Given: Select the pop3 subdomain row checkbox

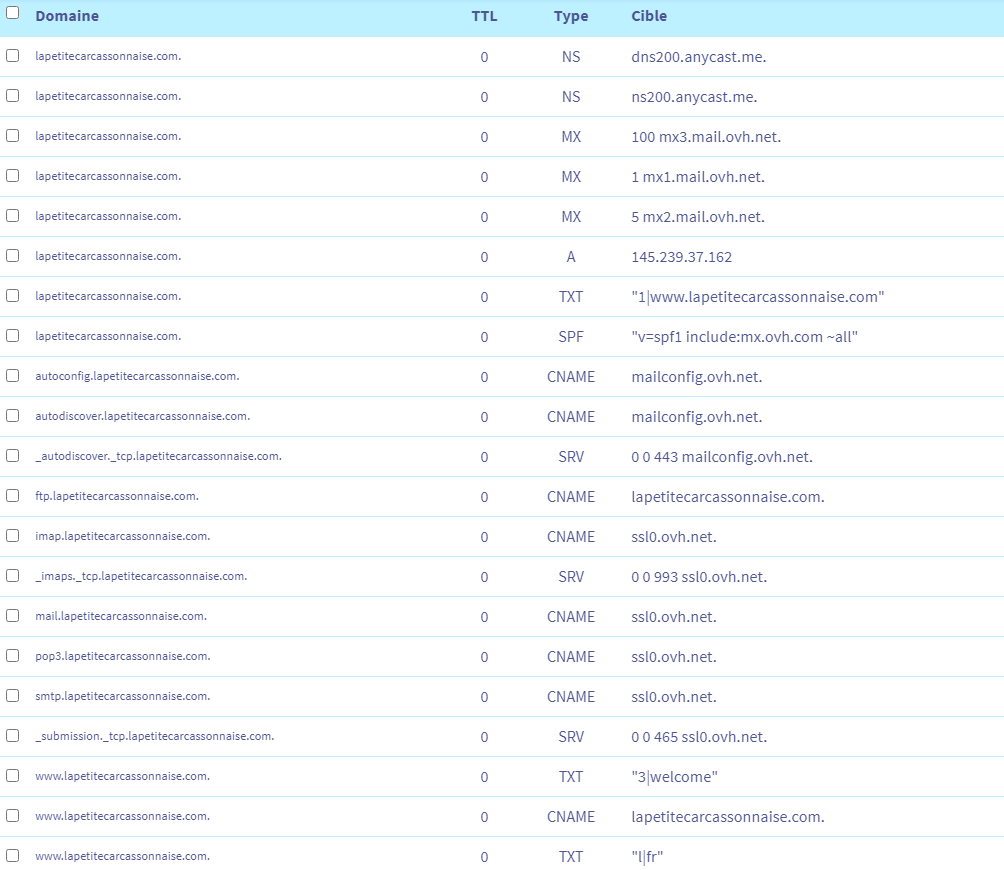Looking at the screenshot, I should click(x=12, y=656).
